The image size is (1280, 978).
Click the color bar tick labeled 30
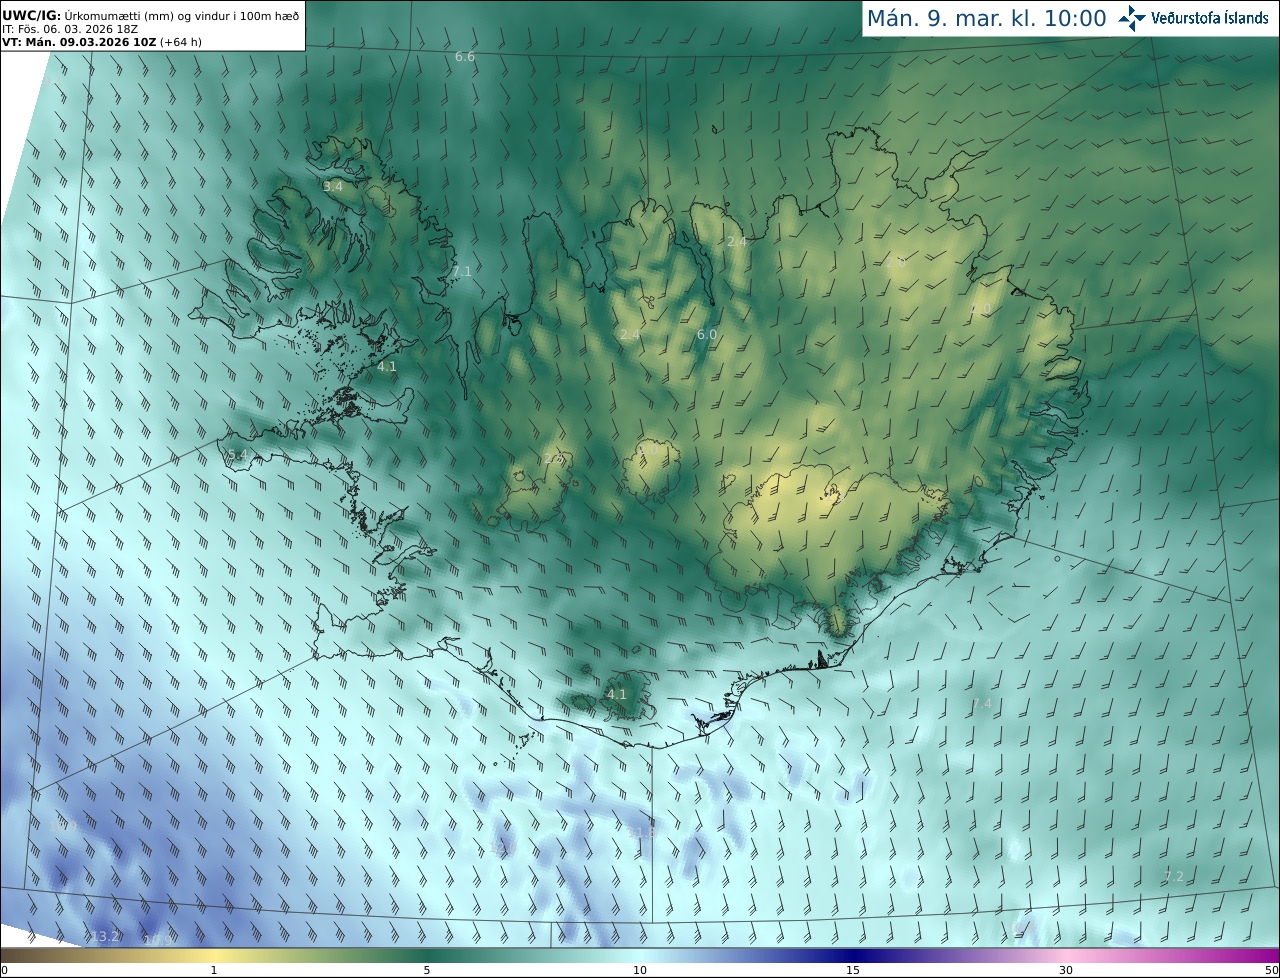click(x=1066, y=970)
